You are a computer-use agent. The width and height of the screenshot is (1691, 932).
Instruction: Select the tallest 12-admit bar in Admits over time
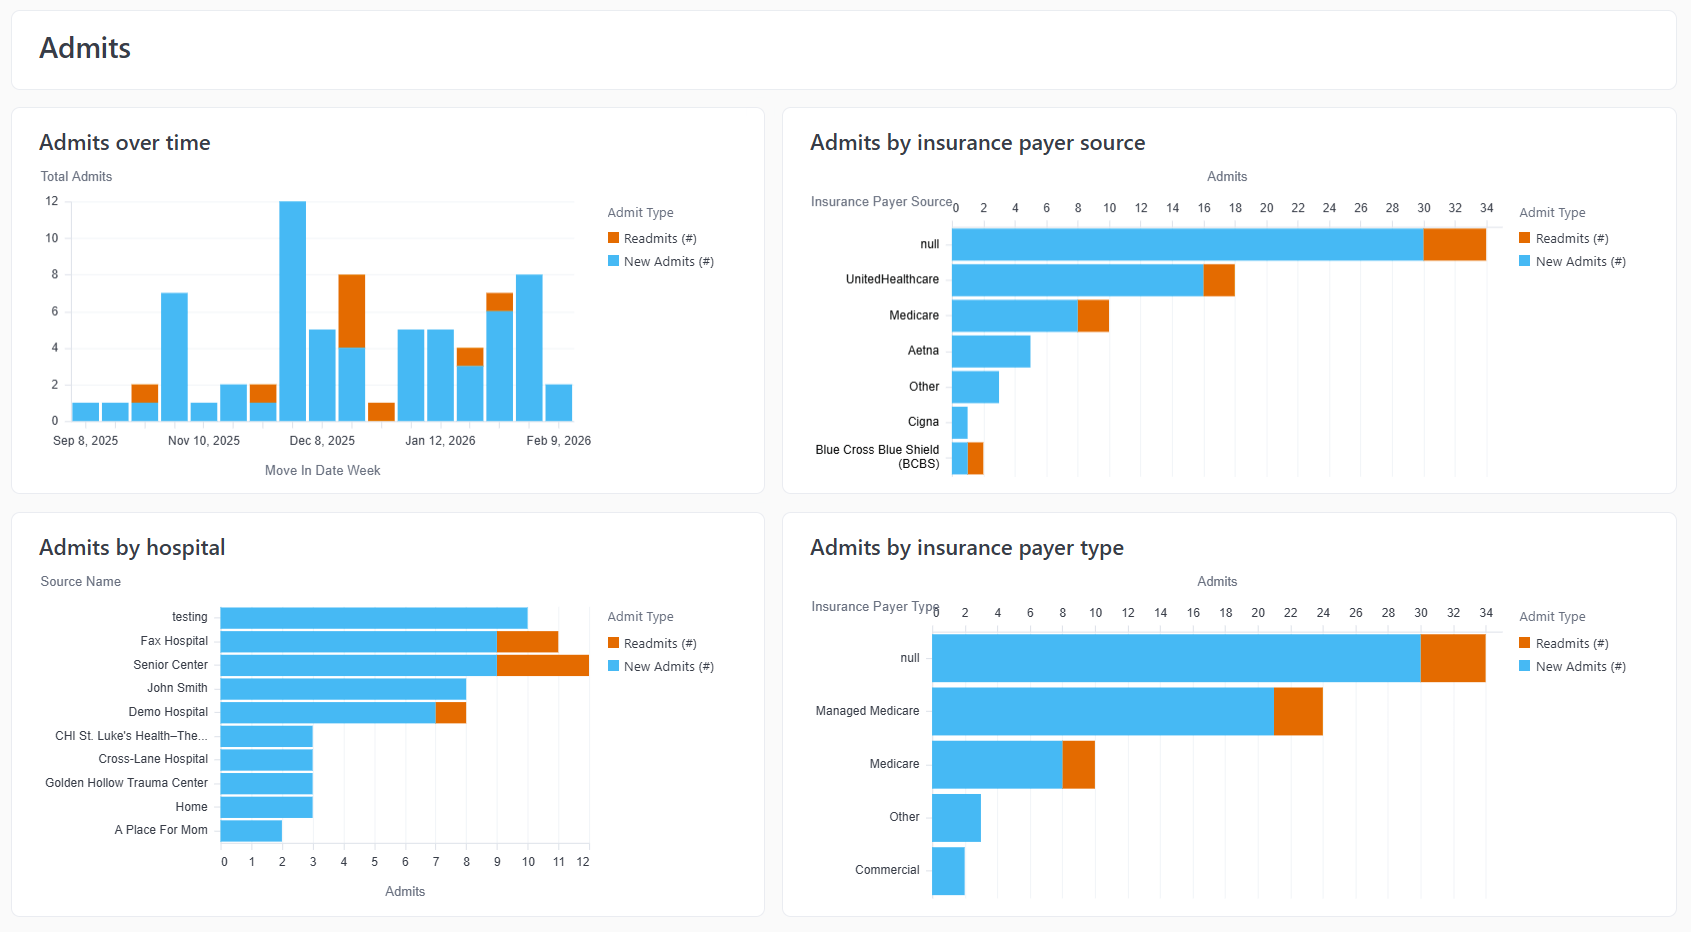point(293,311)
